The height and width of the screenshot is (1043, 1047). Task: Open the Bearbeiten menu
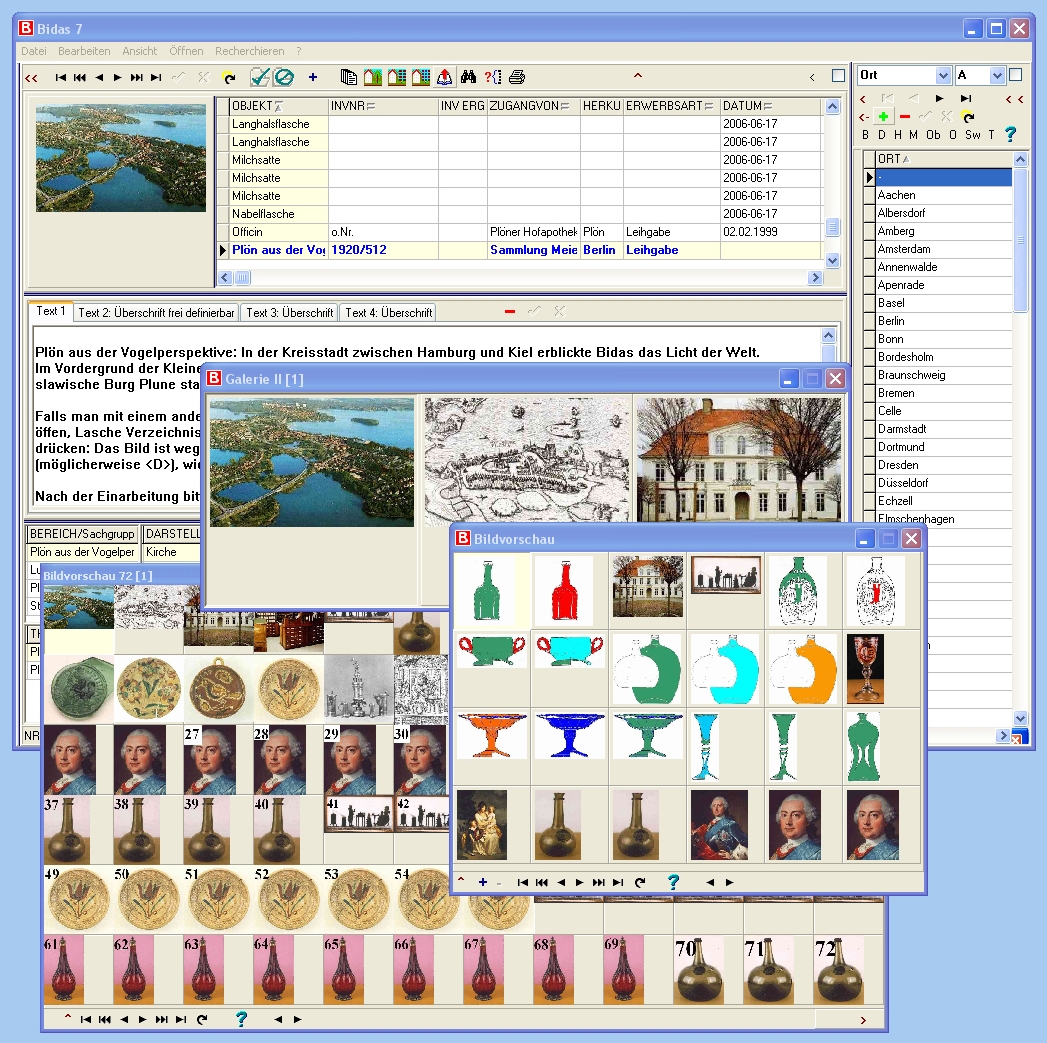point(84,51)
